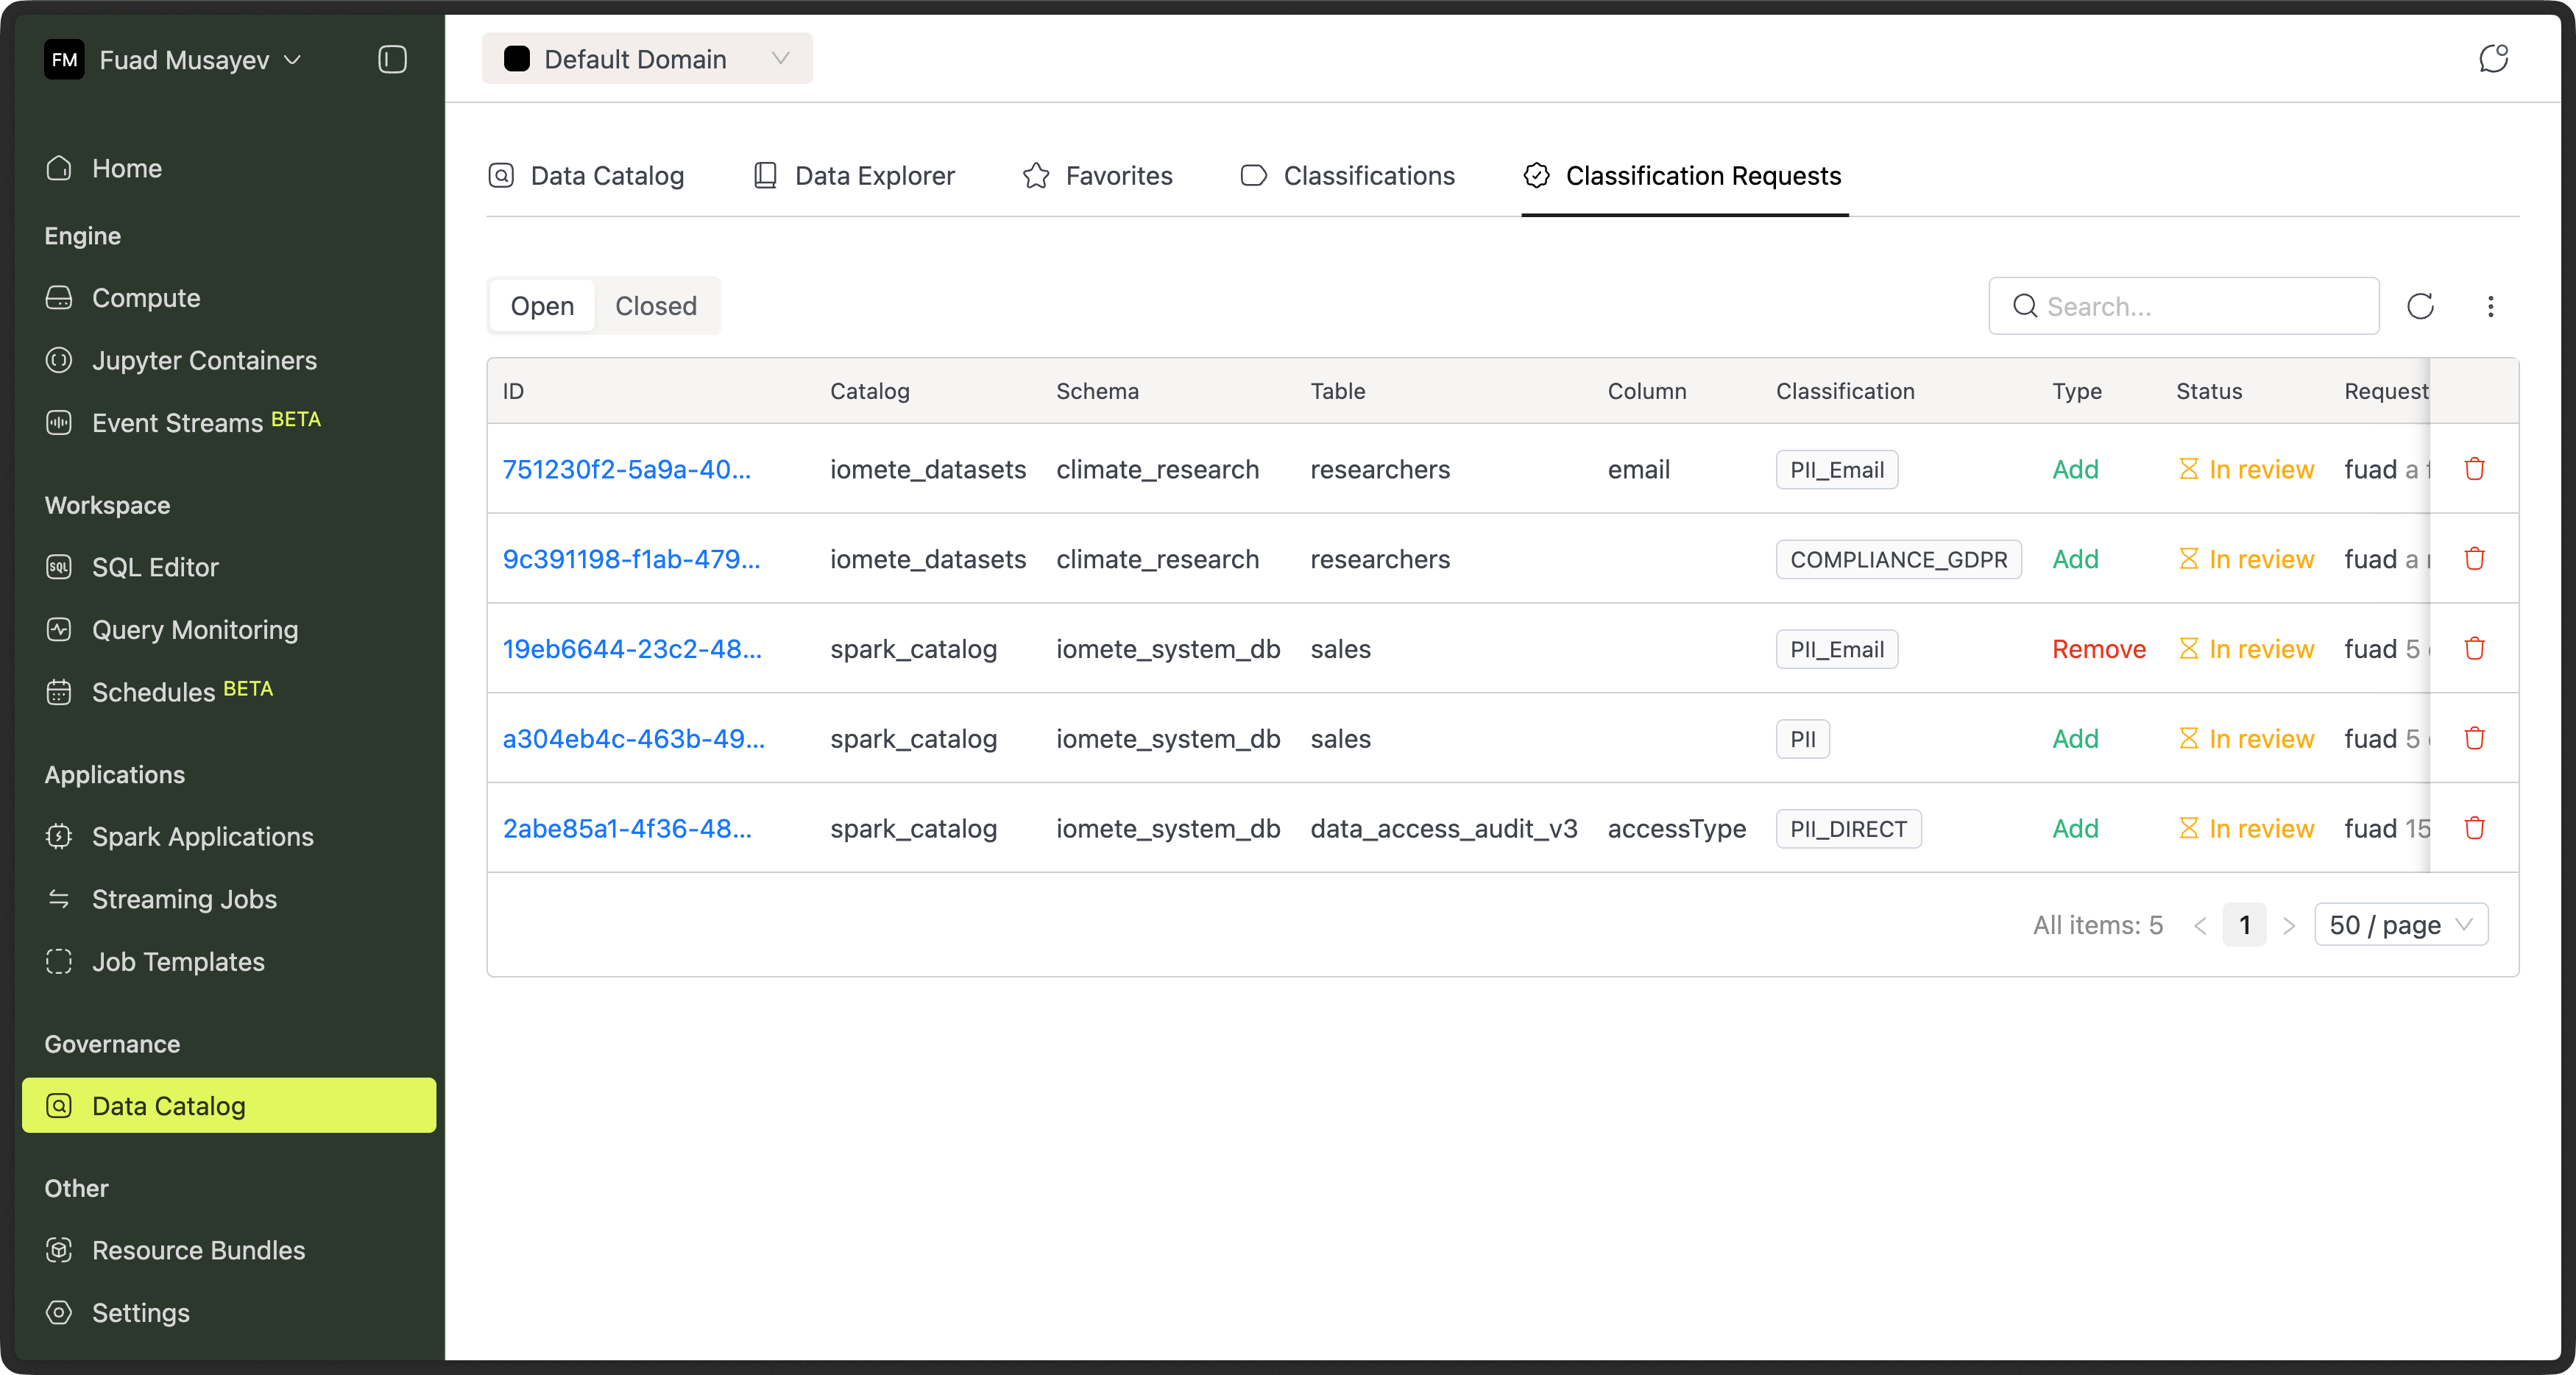Select the Classification Requests tab

click(1683, 176)
